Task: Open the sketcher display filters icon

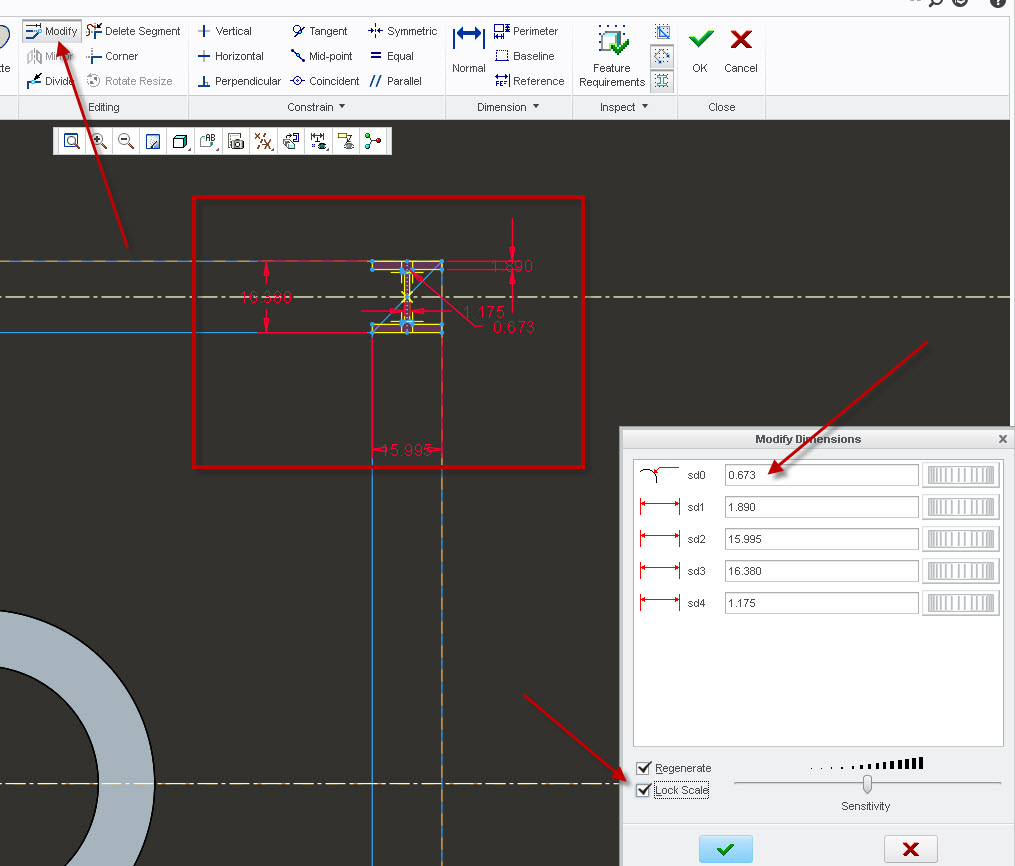Action: tap(318, 141)
